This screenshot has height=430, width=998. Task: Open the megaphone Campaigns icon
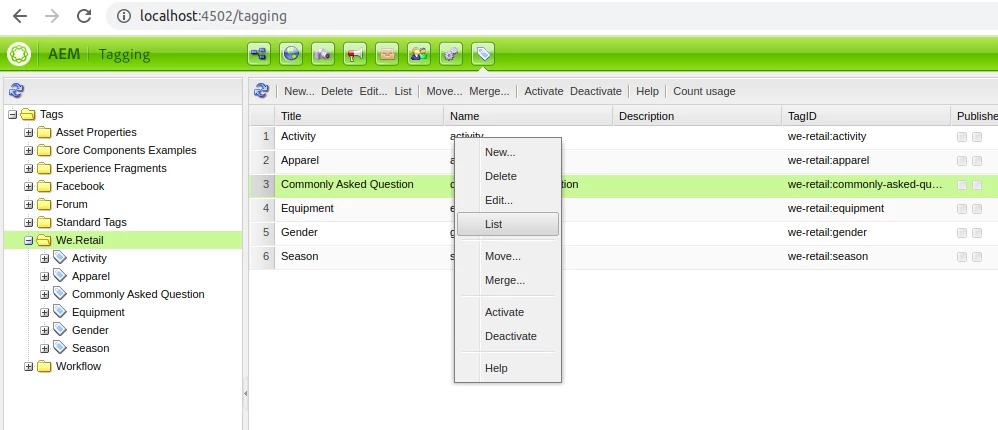pyautogui.click(x=355, y=54)
